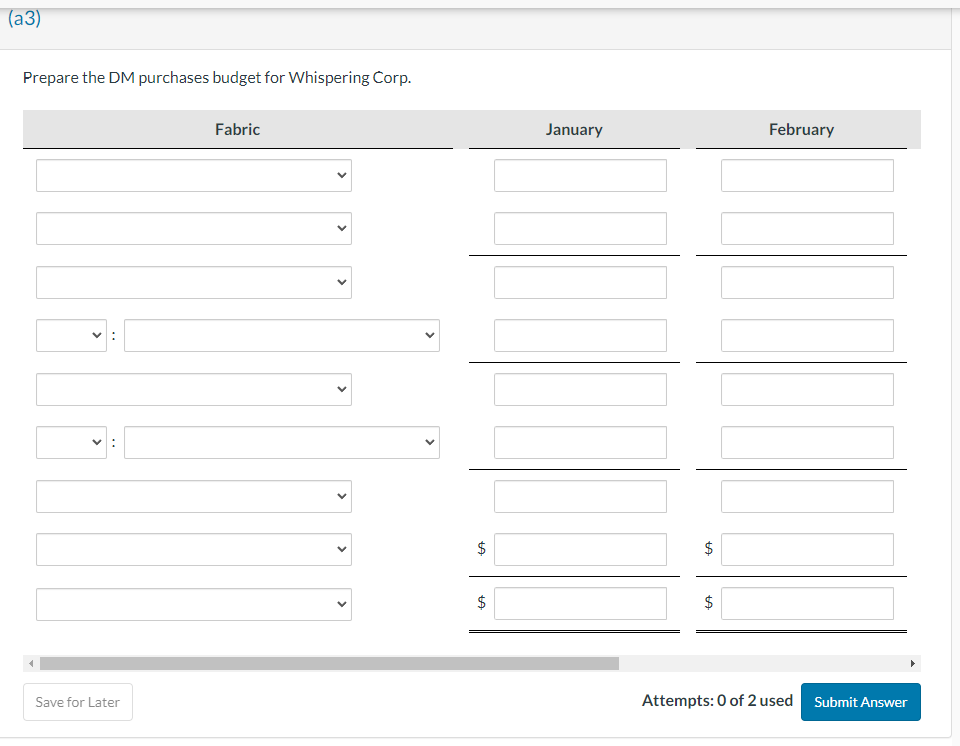Open the first Fabric row dropdown
This screenshot has width=960, height=746.
tap(193, 175)
